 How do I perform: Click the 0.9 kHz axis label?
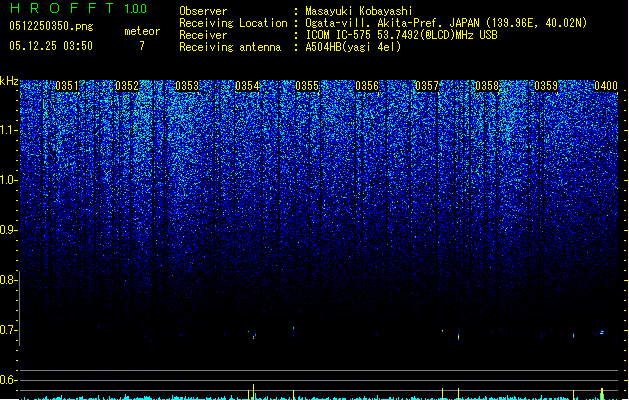[9, 230]
